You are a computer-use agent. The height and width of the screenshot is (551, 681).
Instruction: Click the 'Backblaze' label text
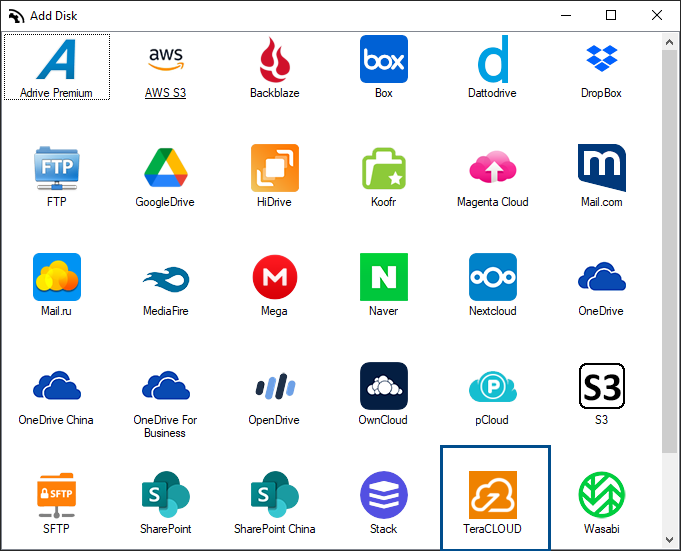pyautogui.click(x=275, y=93)
